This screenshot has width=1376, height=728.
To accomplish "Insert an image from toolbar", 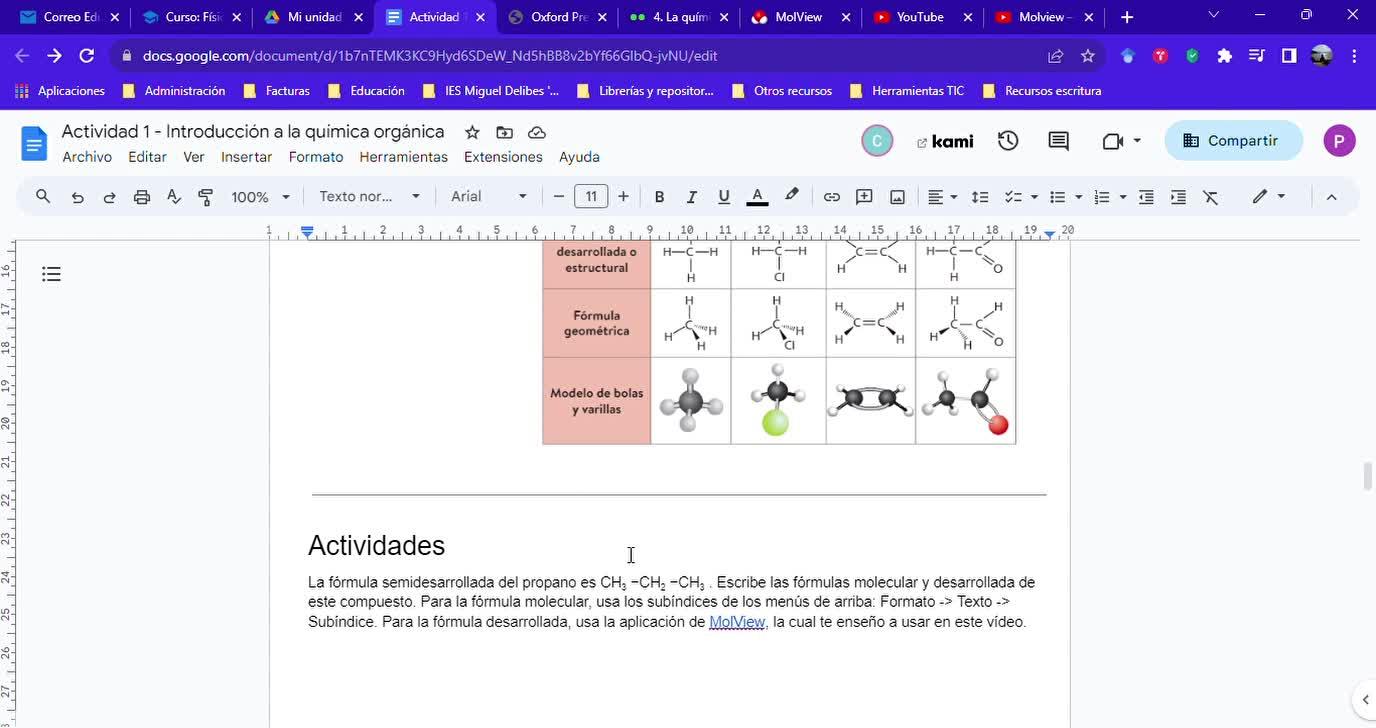I will (x=897, y=197).
